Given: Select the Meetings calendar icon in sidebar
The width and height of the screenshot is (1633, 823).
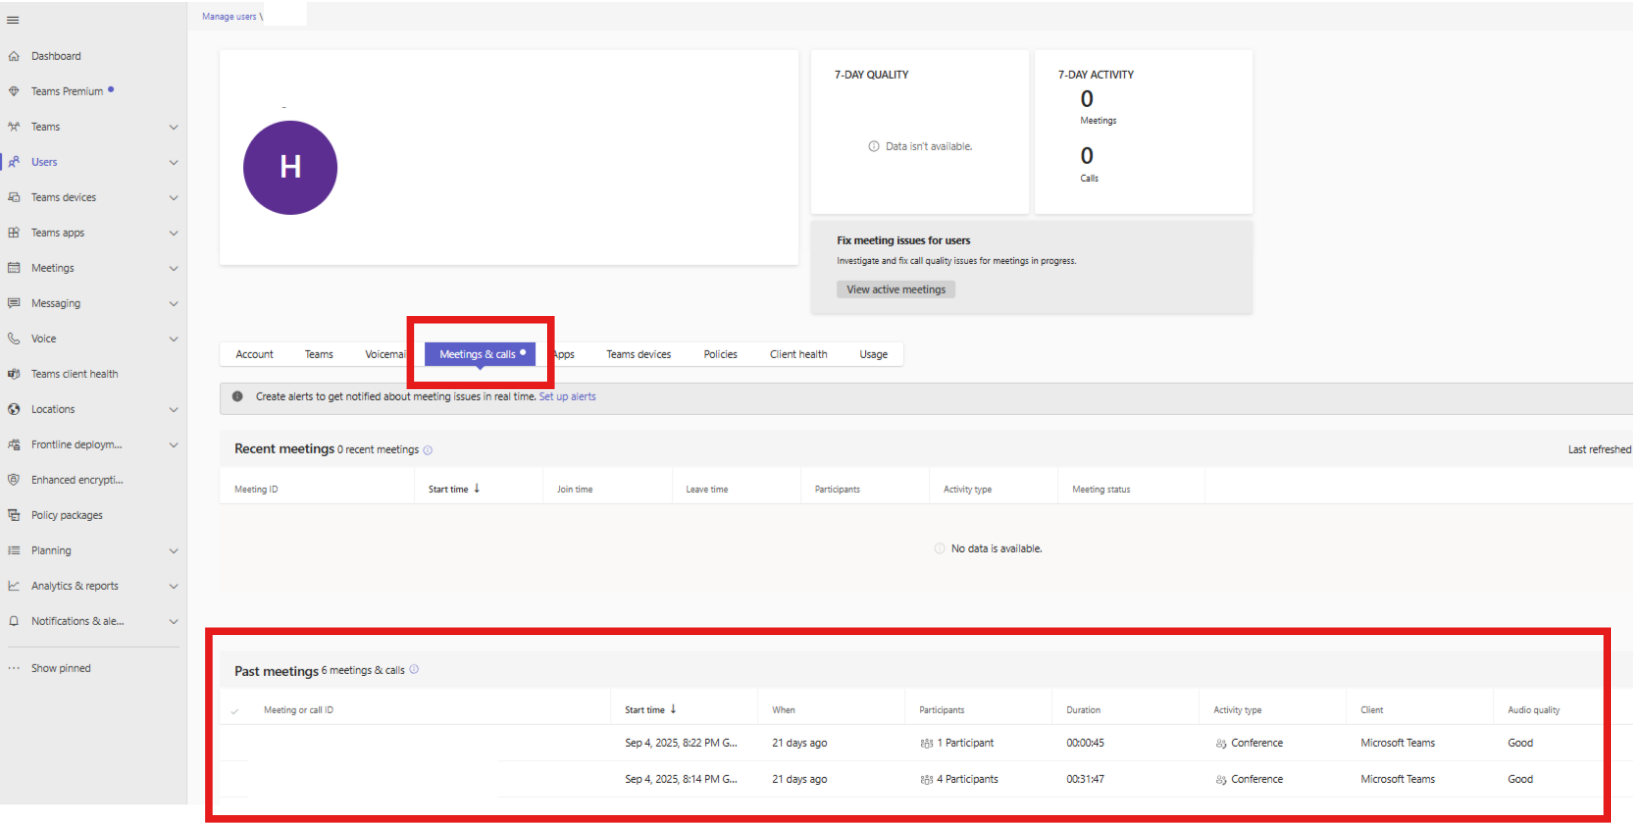Looking at the screenshot, I should [x=14, y=268].
